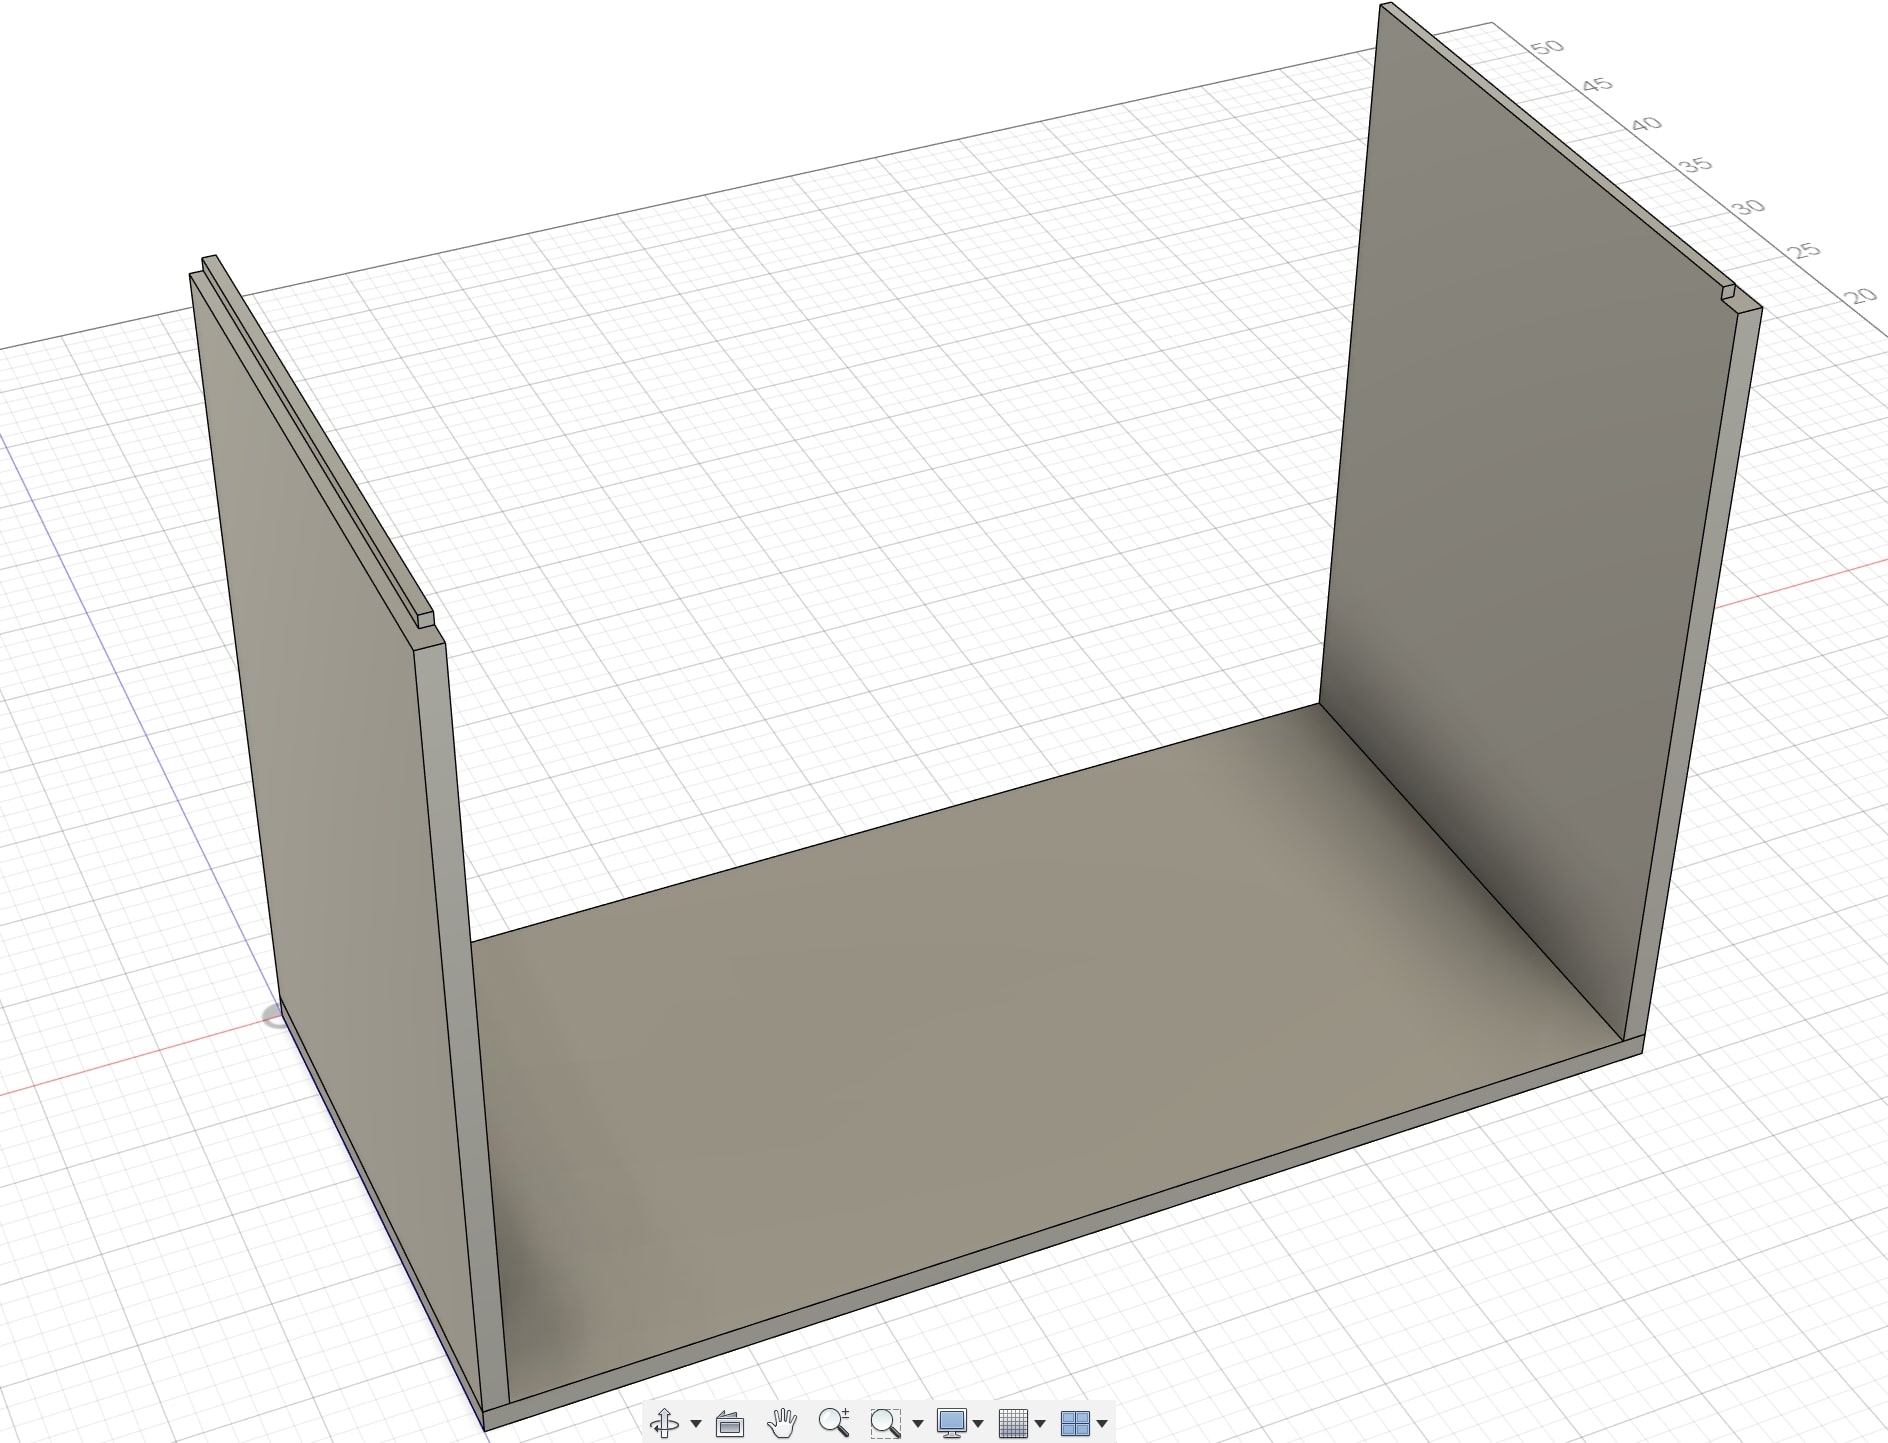Open the Grid and Snaps dropdown arrow
Image resolution: width=1888 pixels, height=1443 pixels.
point(1040,1423)
